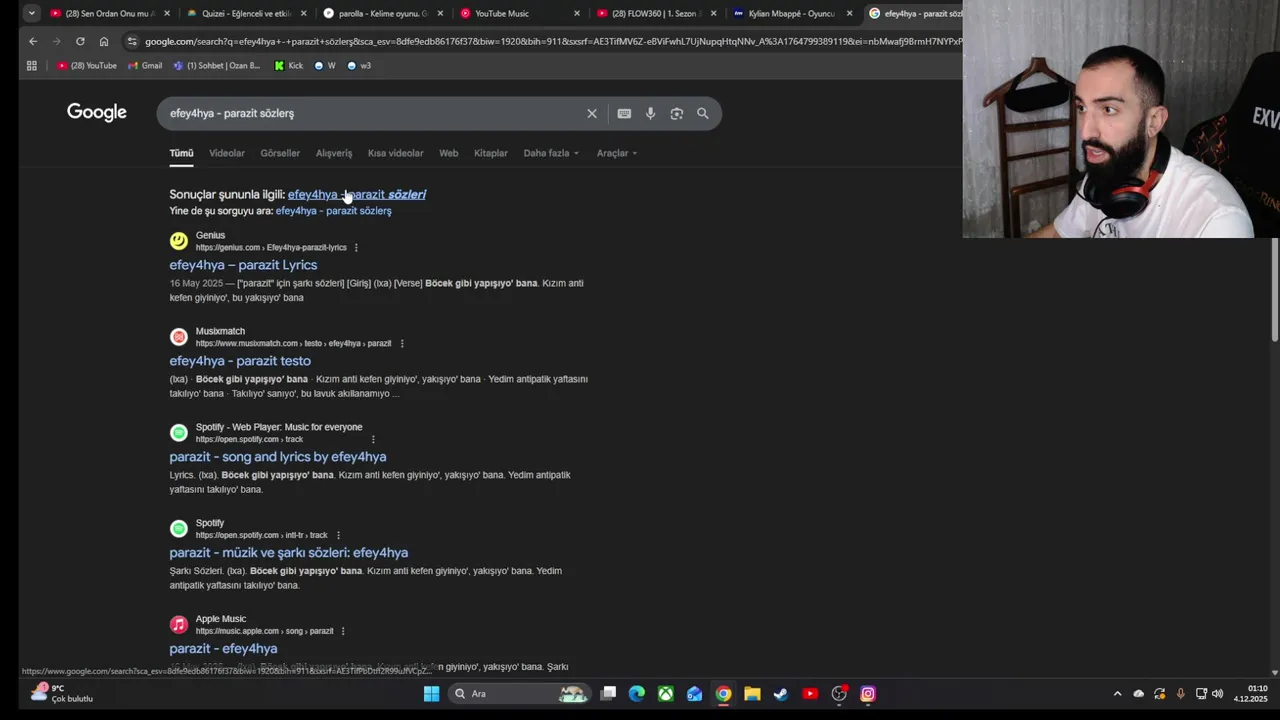Screen dimensions: 1280x720
Task: Reload the current page
Action: point(80,41)
